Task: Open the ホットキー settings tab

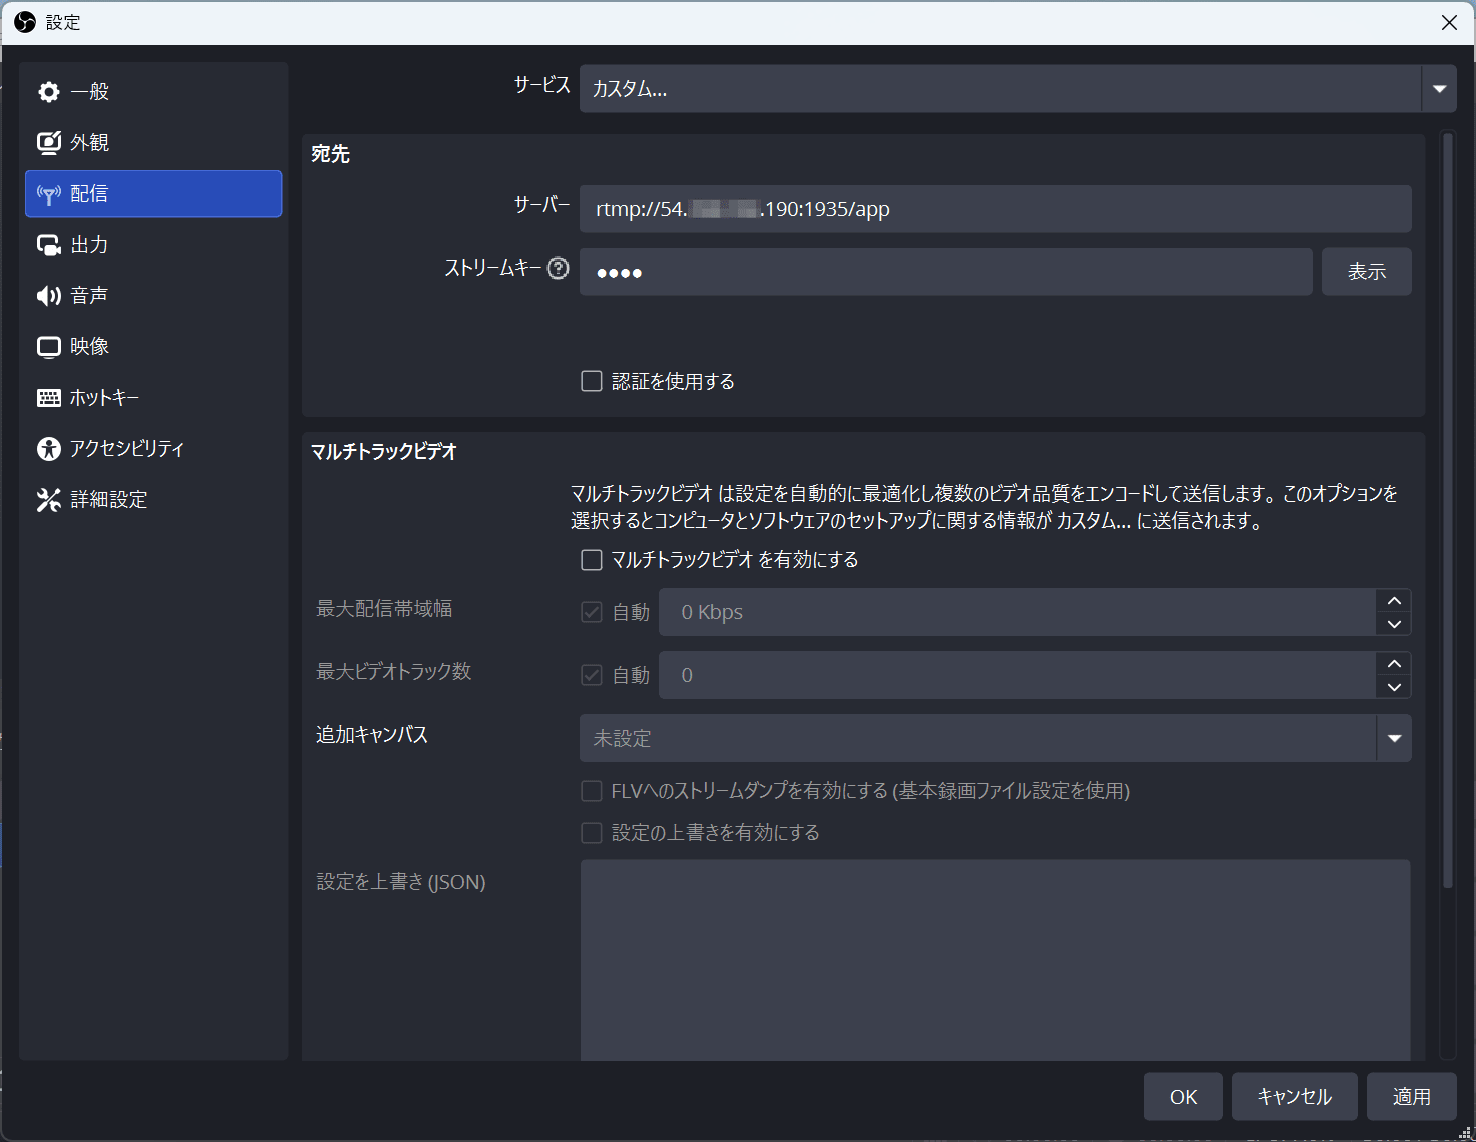Action: pyautogui.click(x=154, y=398)
